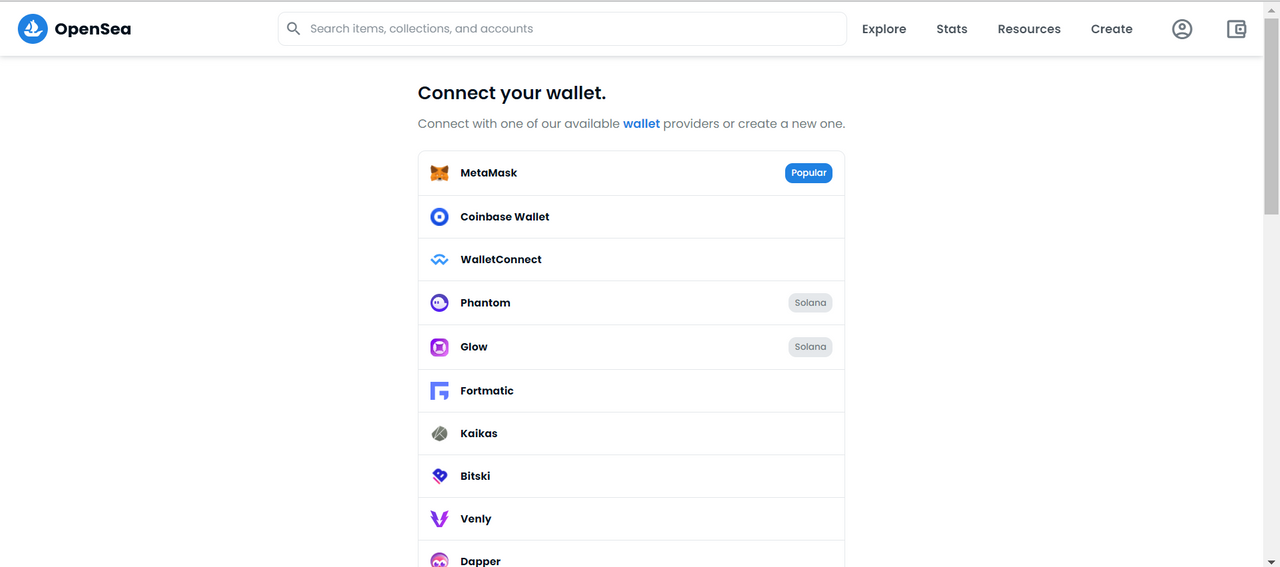Image resolution: width=1280 pixels, height=567 pixels.
Task: Click the Fortmatic icon
Action: pyautogui.click(x=439, y=391)
